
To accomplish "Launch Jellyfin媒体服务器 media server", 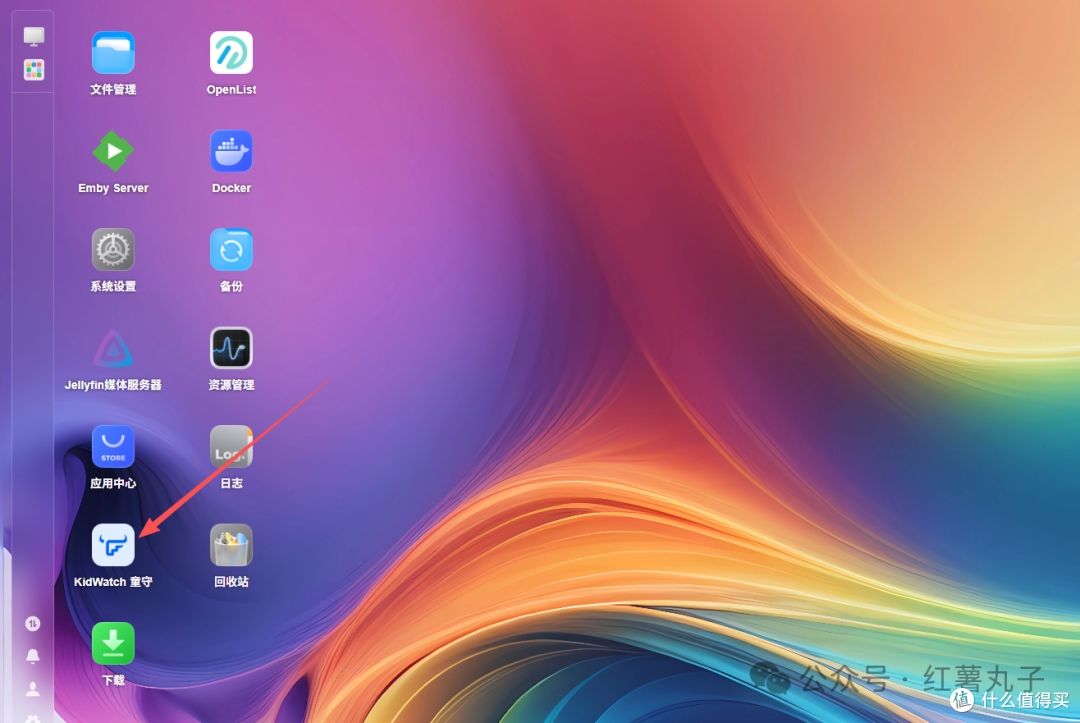I will click(113, 348).
